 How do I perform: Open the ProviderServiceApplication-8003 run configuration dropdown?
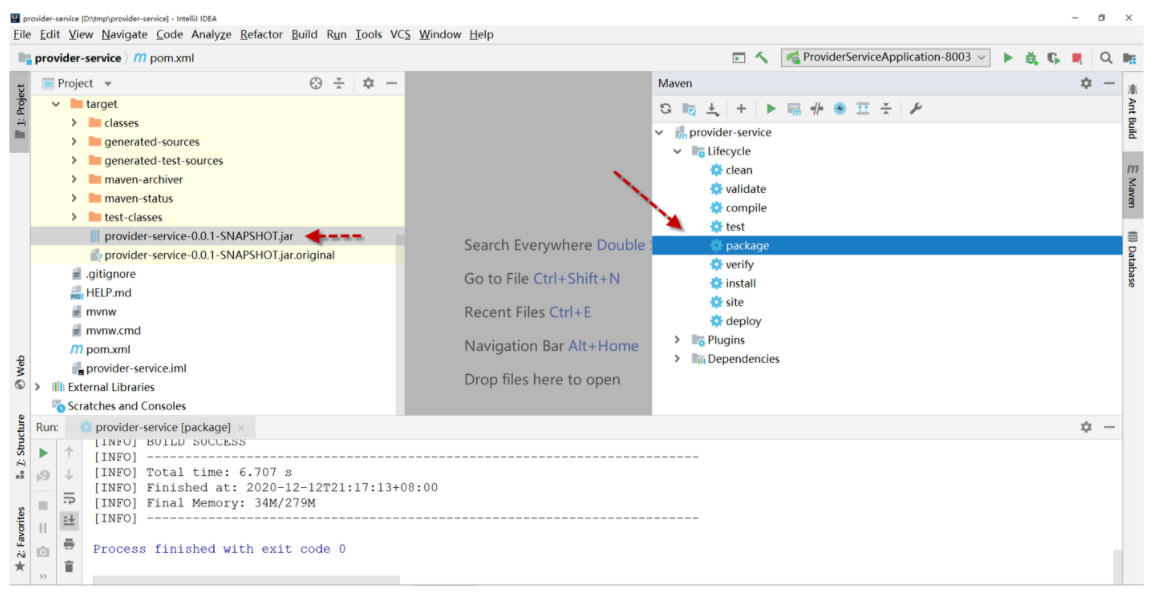(887, 57)
